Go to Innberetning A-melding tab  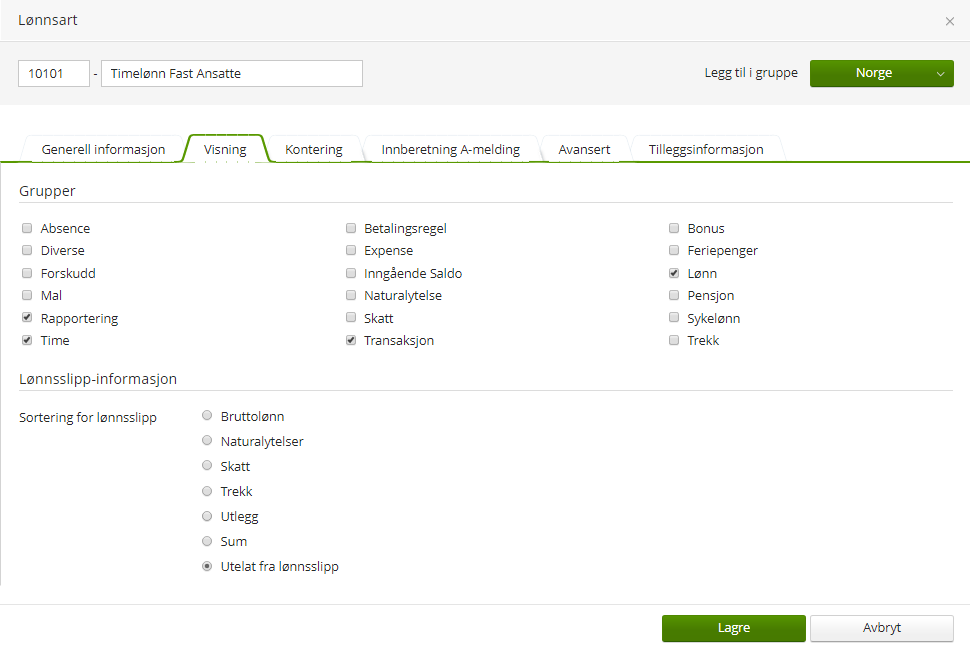450,149
